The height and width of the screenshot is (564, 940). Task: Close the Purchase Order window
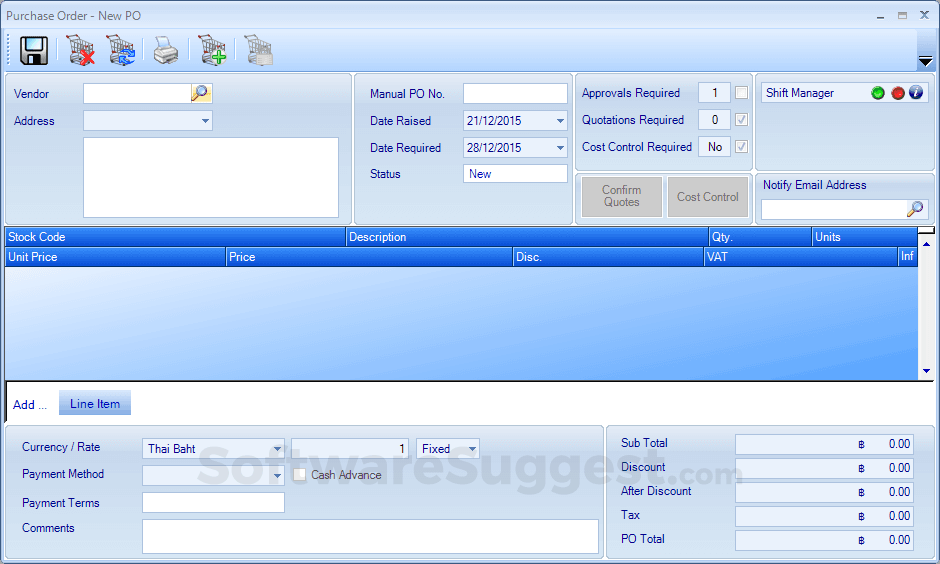tap(924, 15)
